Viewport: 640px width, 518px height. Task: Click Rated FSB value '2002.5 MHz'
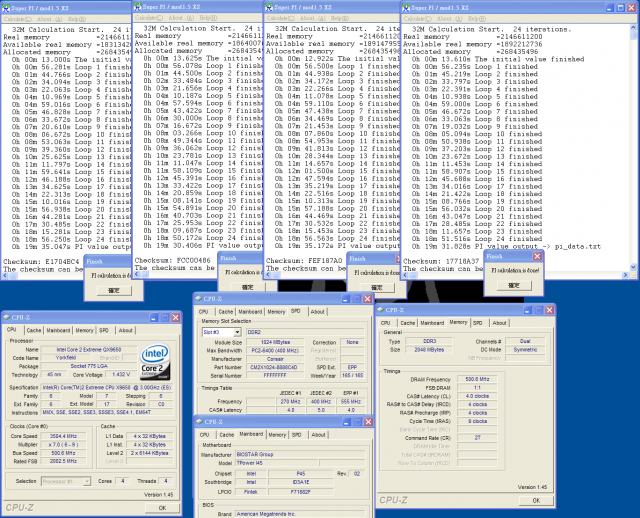tap(63, 461)
